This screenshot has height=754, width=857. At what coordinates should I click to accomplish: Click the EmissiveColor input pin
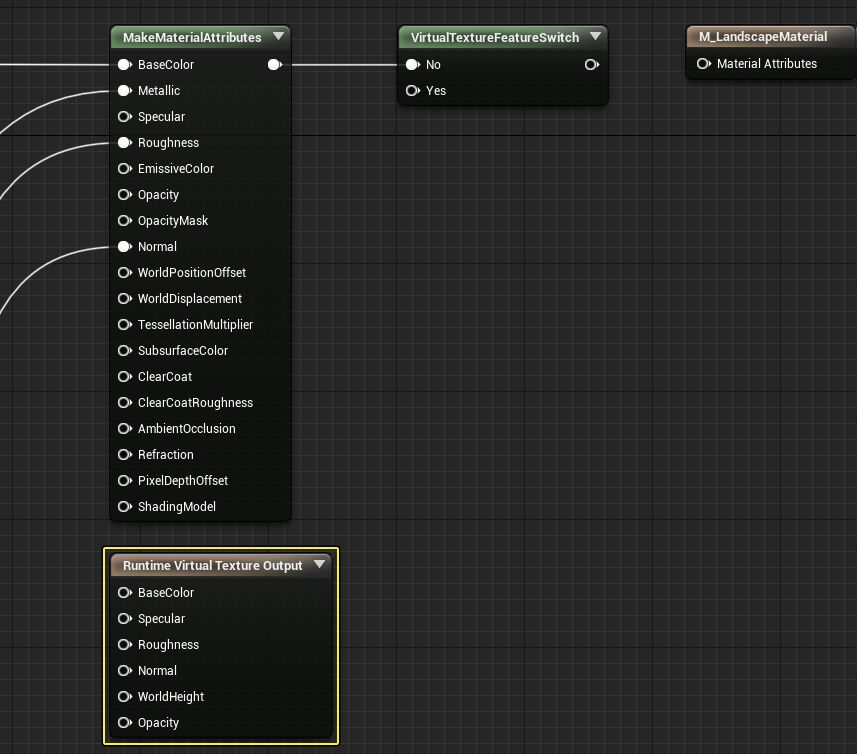pyautogui.click(x=125, y=169)
